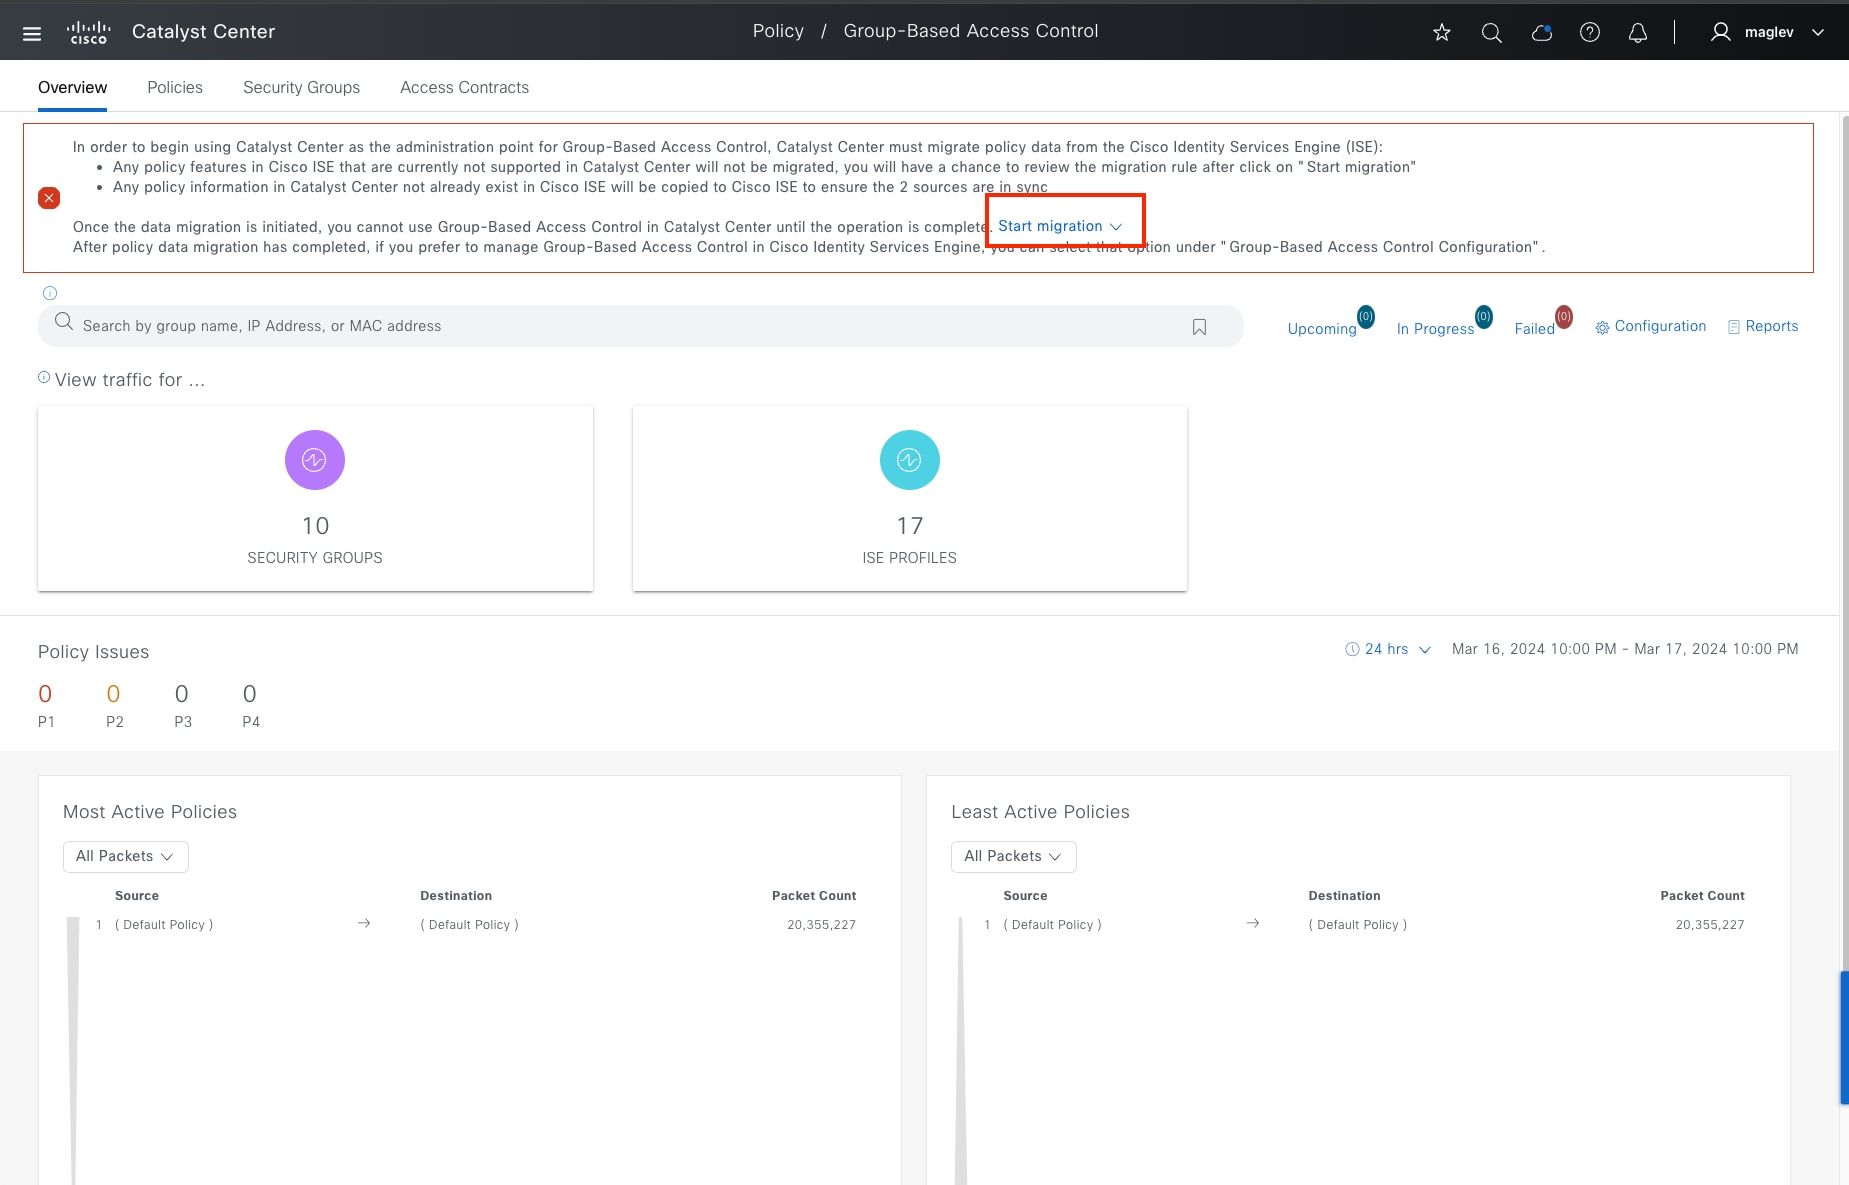Expand All Packets under Most Active Policies
The height and width of the screenshot is (1185, 1849).
(125, 856)
